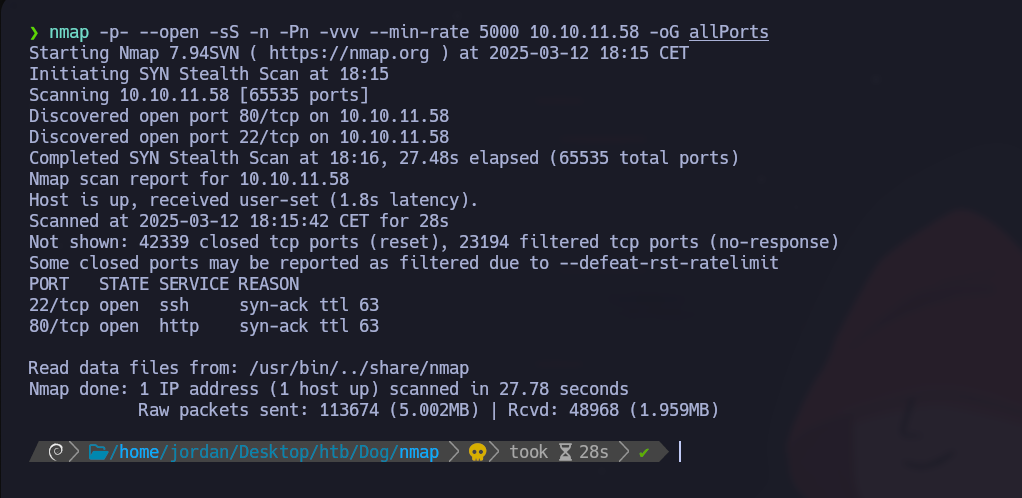Click the open folder icon in prompt
The width and height of the screenshot is (1022, 498).
click(98, 453)
